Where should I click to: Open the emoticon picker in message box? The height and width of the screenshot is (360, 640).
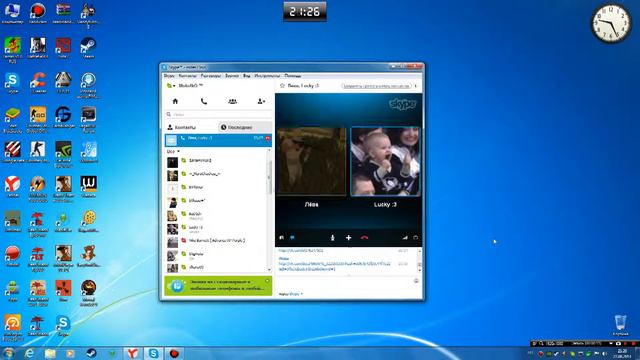point(416,281)
